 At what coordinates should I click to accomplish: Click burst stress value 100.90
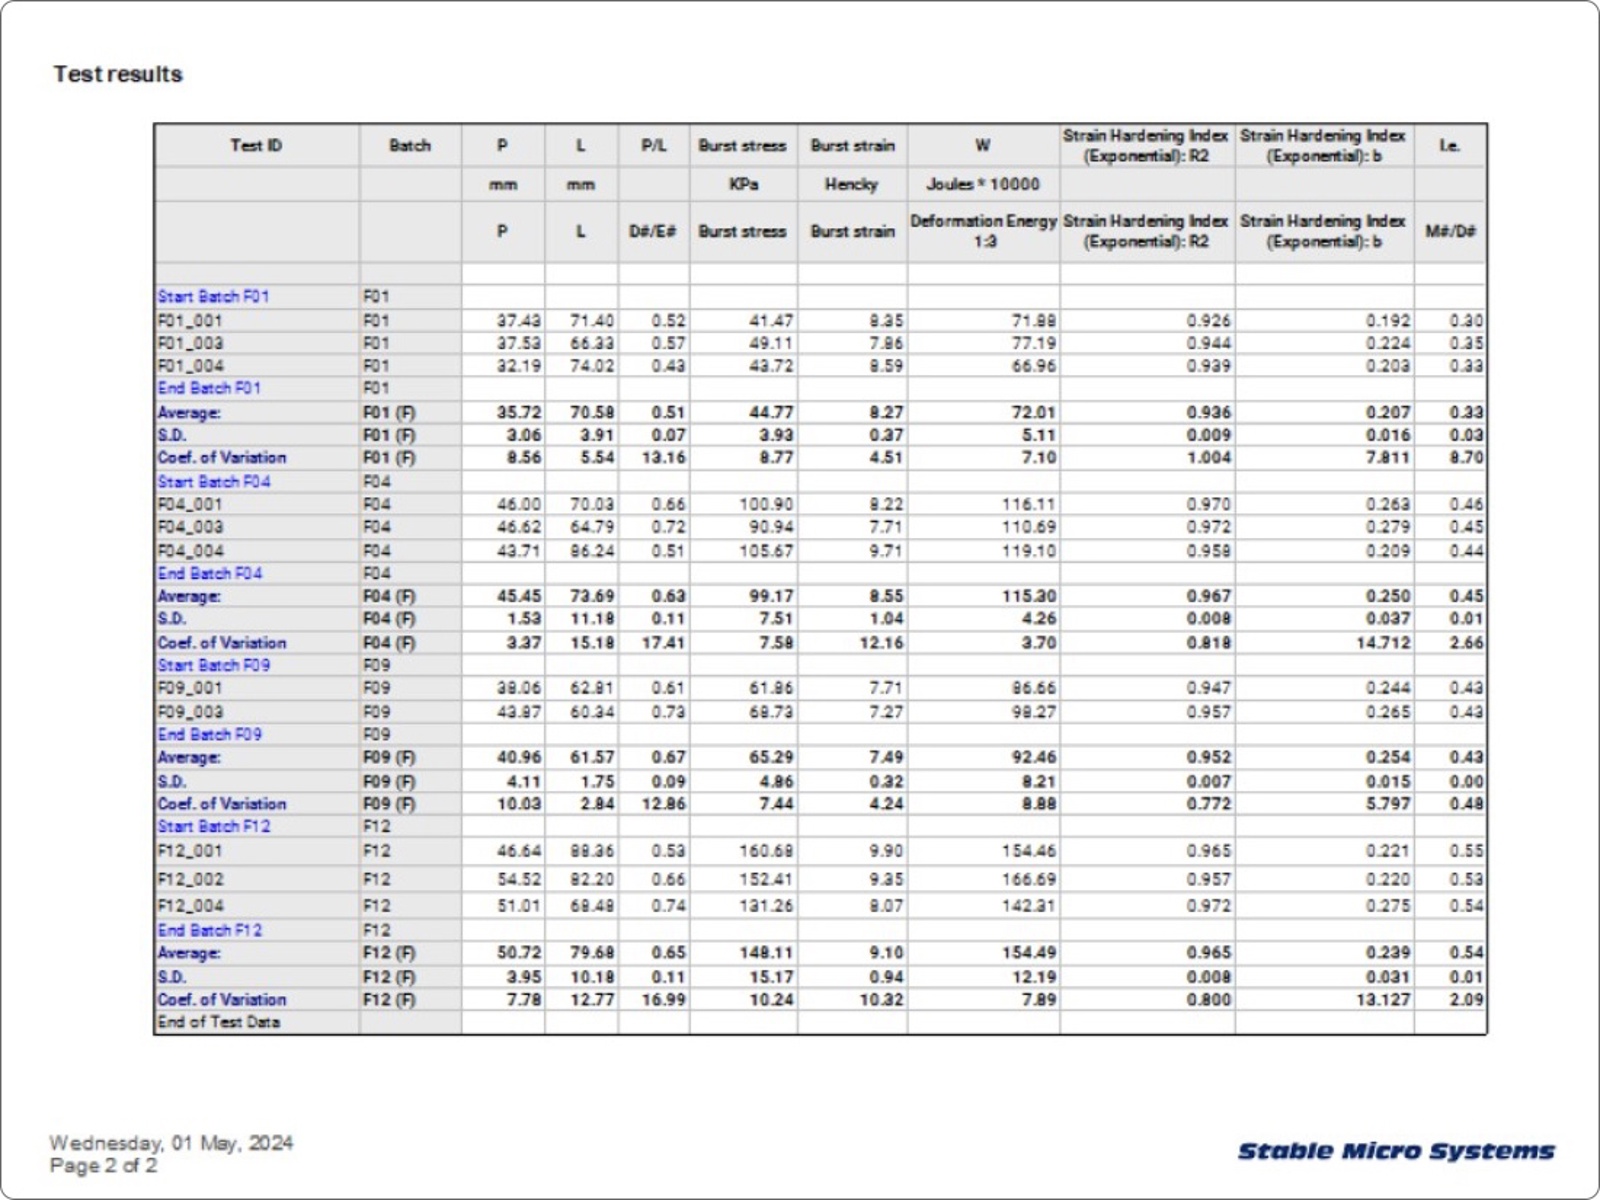pyautogui.click(x=766, y=505)
